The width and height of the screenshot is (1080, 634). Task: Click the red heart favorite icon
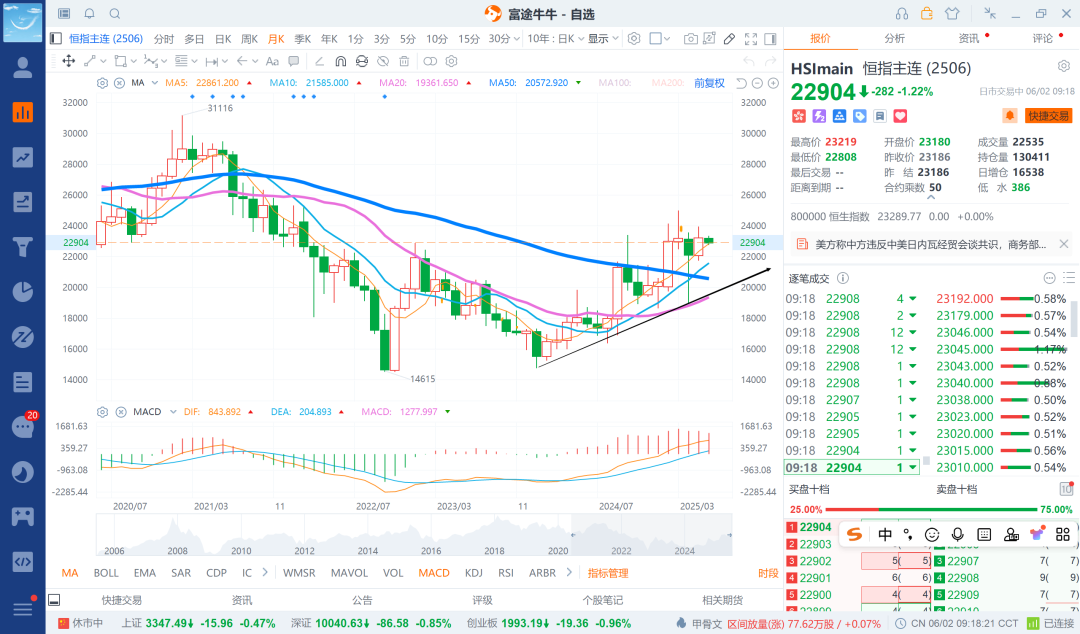pos(900,116)
